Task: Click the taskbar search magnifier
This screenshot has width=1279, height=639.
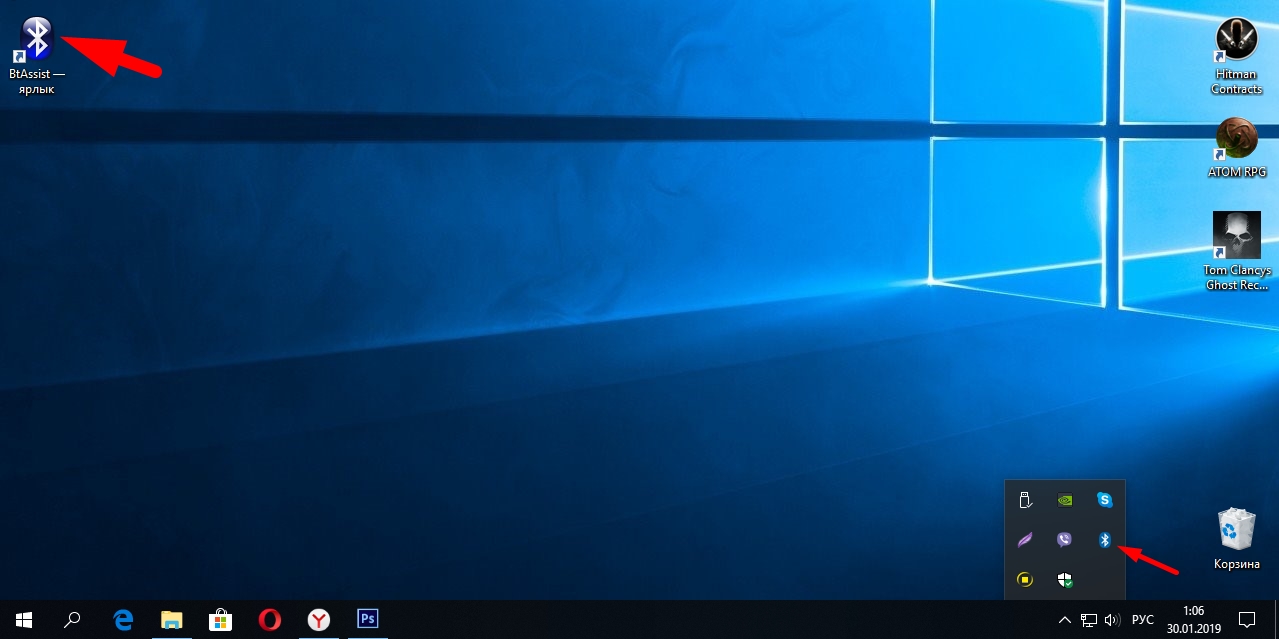Action: pos(72,620)
